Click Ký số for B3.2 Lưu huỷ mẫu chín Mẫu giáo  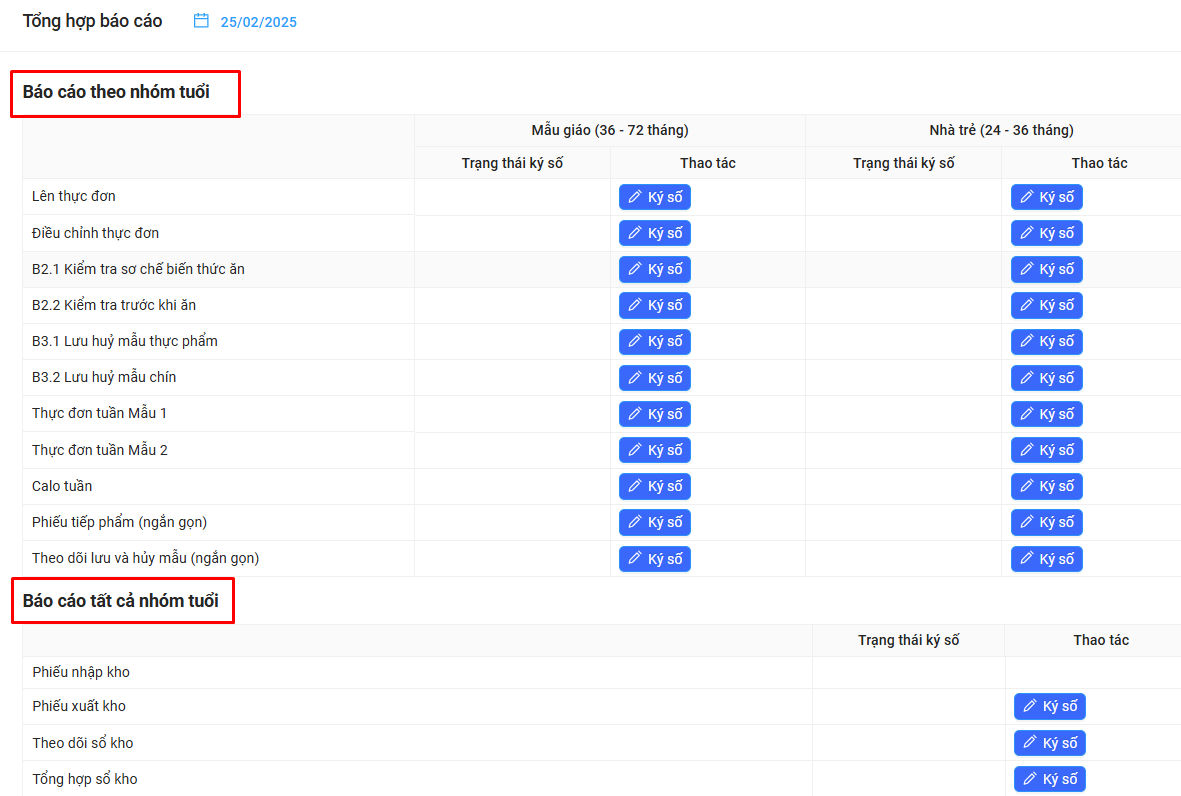point(654,378)
